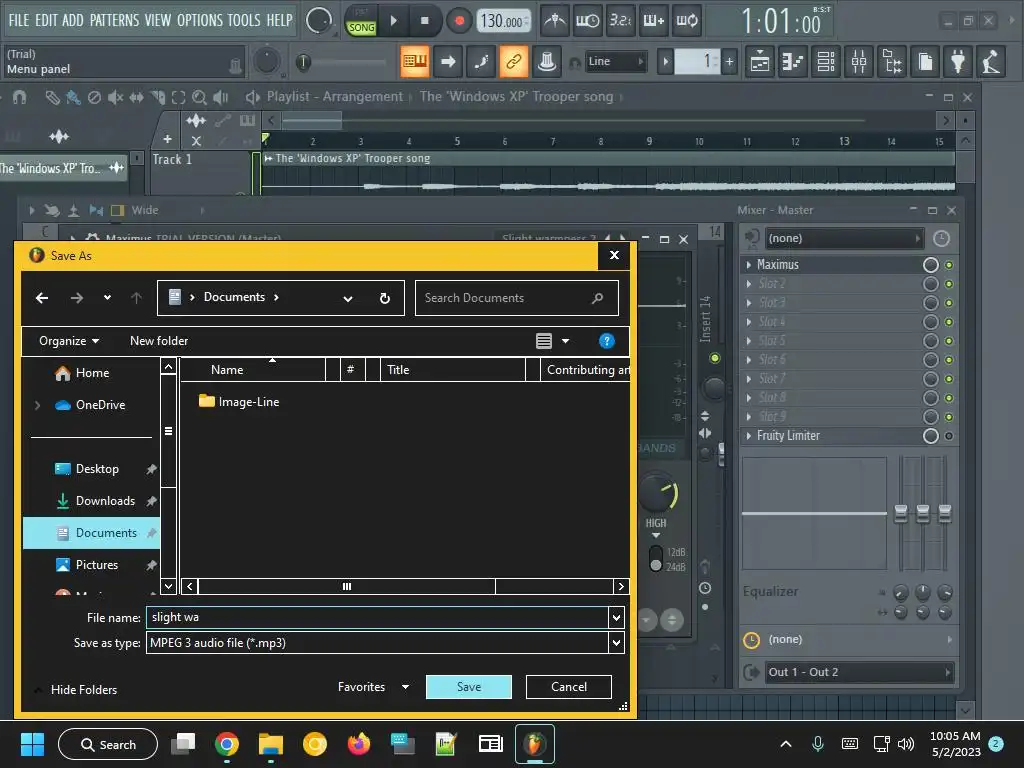1024x768 pixels.
Task: Open the TOOLS menu
Action: (x=244, y=20)
